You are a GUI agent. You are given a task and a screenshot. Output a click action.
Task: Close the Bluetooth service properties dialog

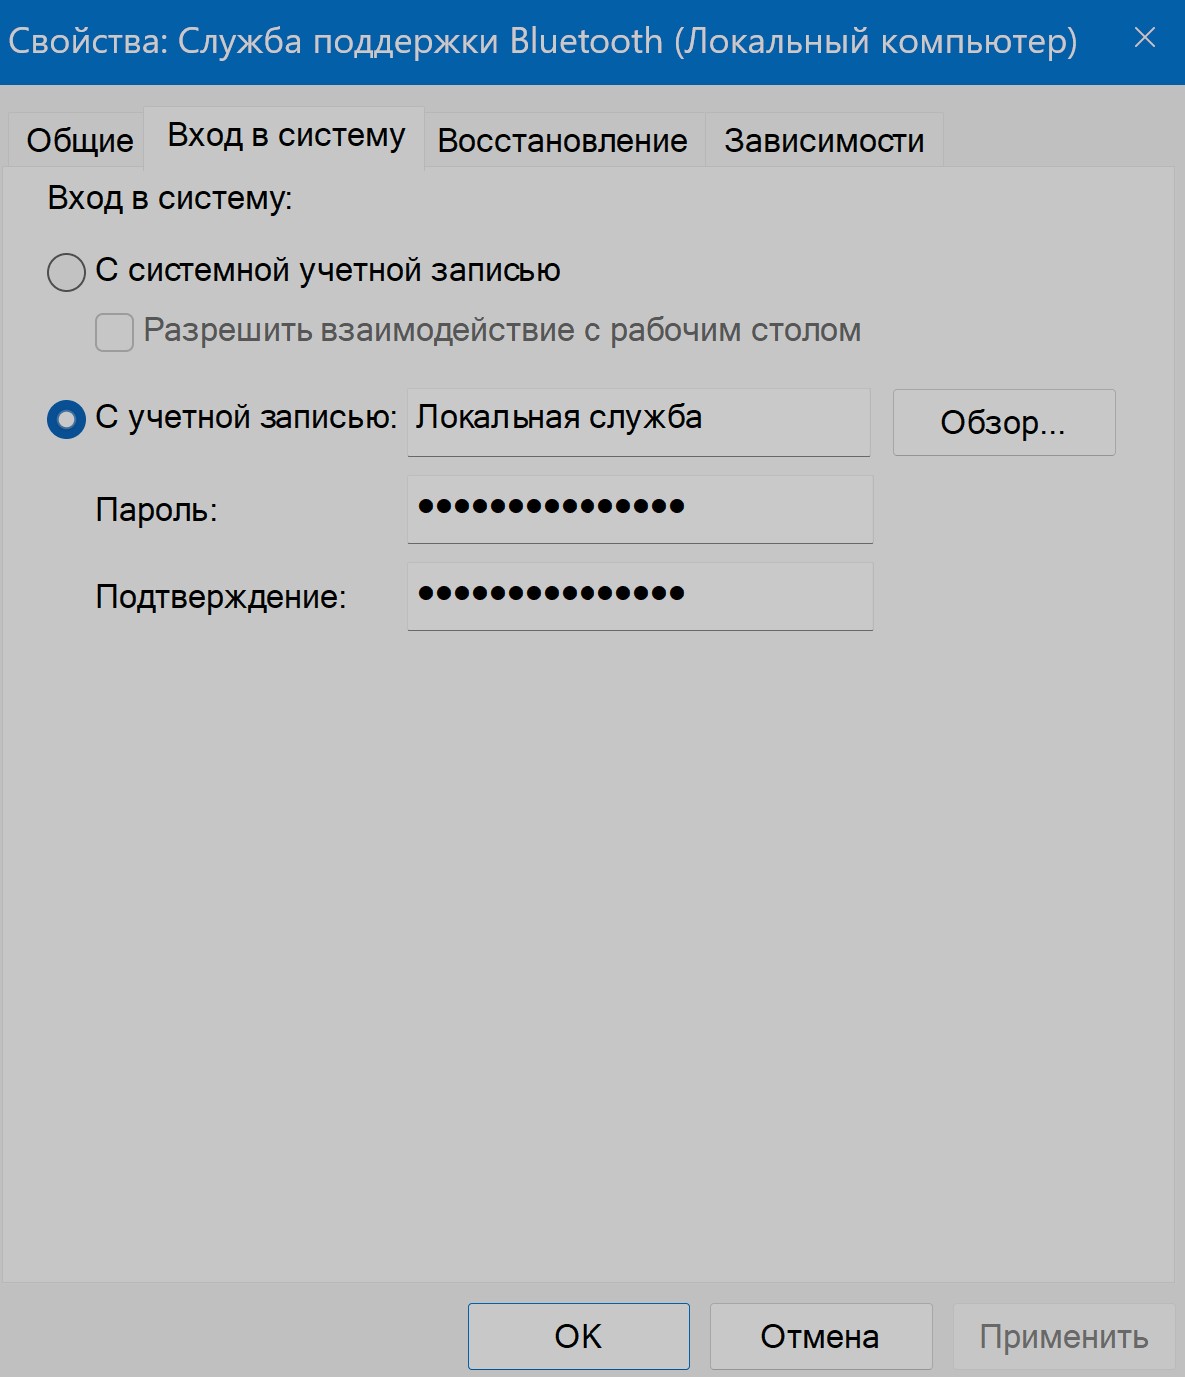(1144, 38)
